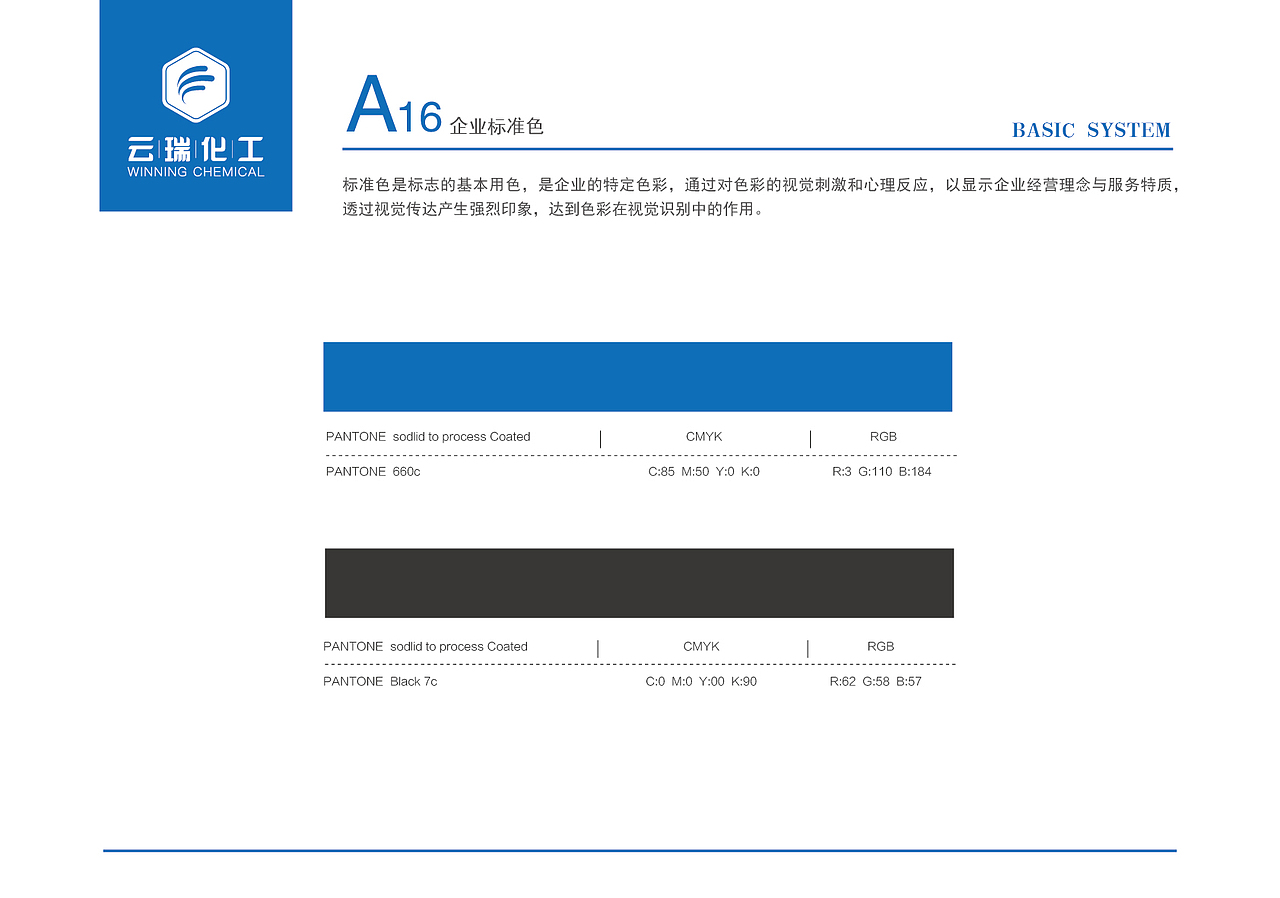Click the dark Black 7c color swatch
This screenshot has width=1280, height=898.
click(x=639, y=583)
